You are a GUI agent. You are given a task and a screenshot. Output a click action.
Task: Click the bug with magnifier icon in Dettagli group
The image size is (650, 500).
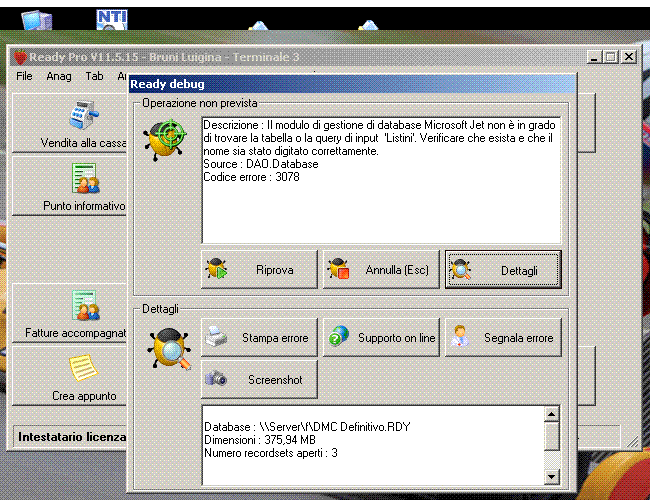click(x=169, y=349)
